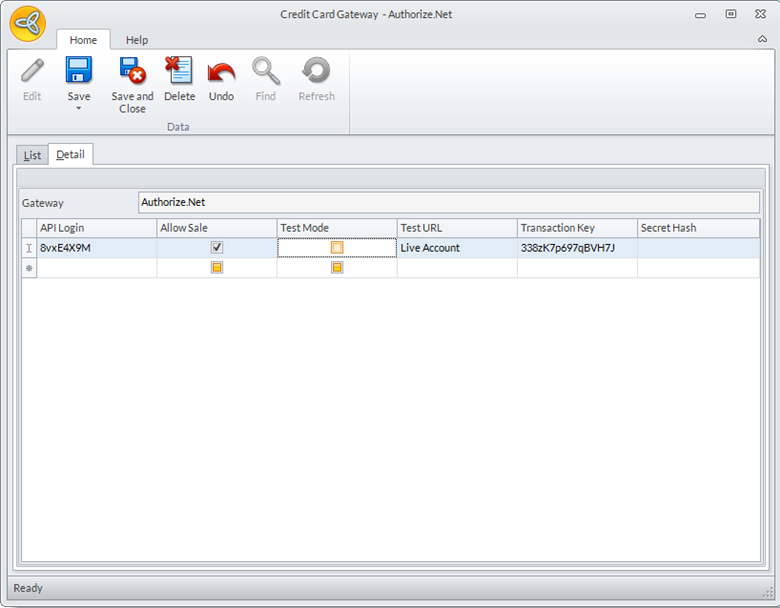Image resolution: width=780 pixels, height=608 pixels.
Task: Click the Transaction Key column header
Action: click(x=576, y=228)
